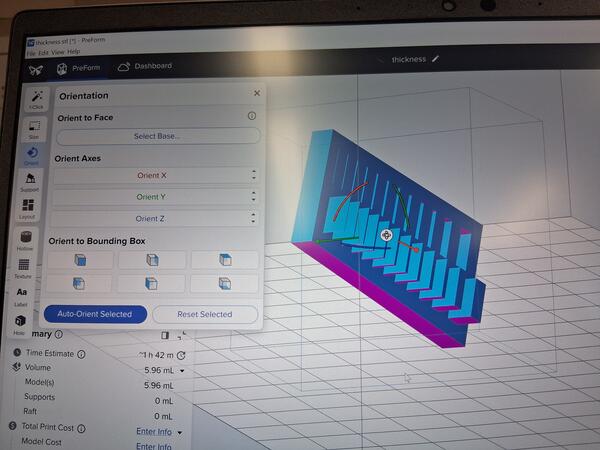Image resolution: width=600 pixels, height=450 pixels.
Task: Click the Raft 0 mL value
Action: (x=164, y=416)
